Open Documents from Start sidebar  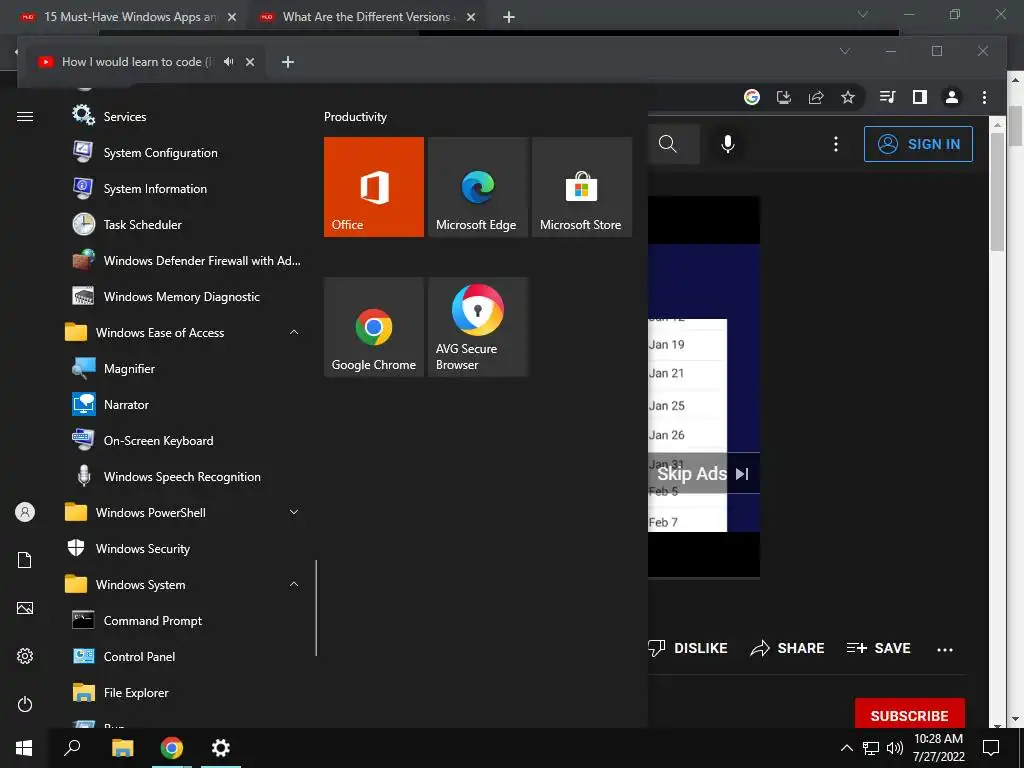coord(25,560)
